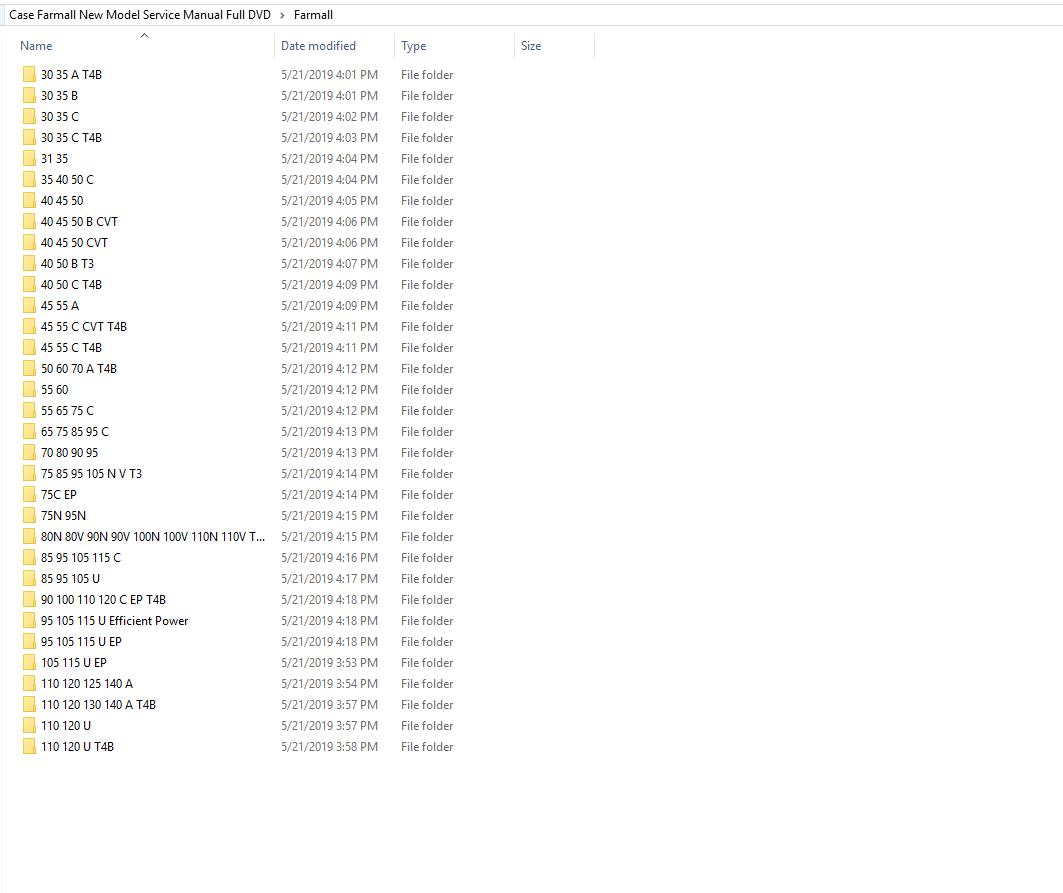Screen dimensions: 1063x893
Task: Click the folder icon for 50 60 70 A T4B
Action: pos(28,369)
